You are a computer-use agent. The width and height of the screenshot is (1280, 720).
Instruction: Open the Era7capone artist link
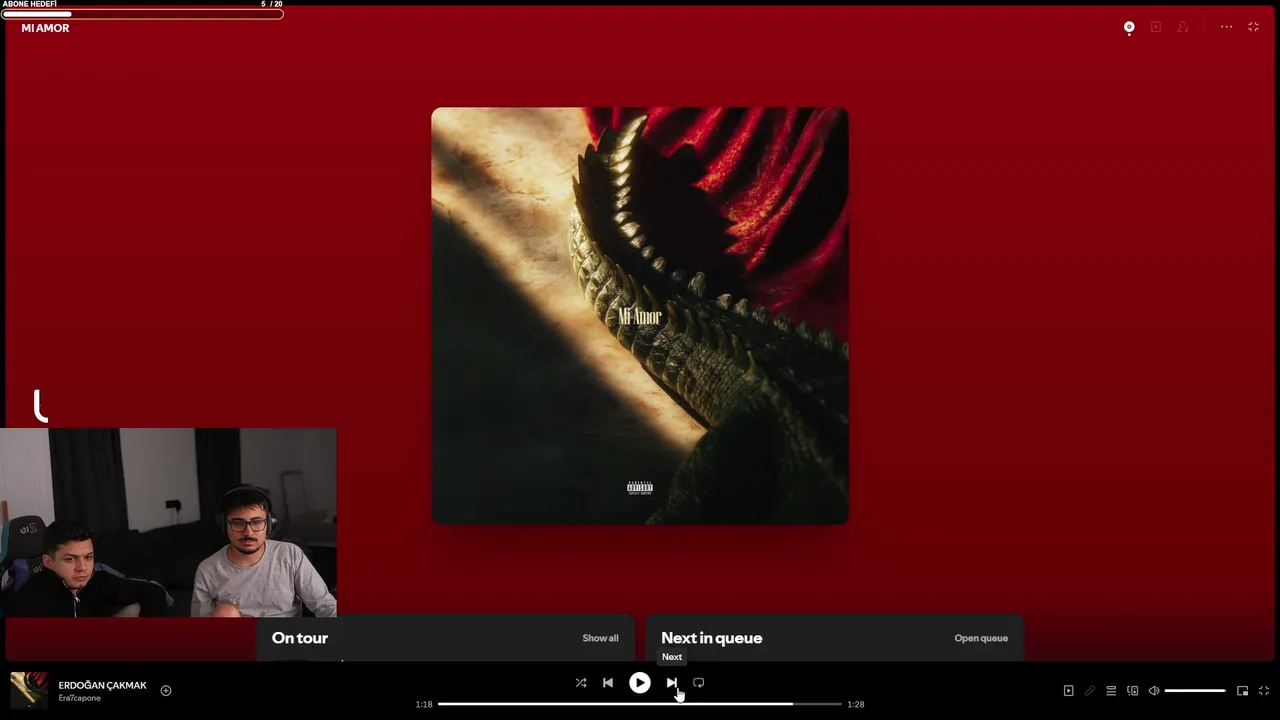pyautogui.click(x=79, y=698)
